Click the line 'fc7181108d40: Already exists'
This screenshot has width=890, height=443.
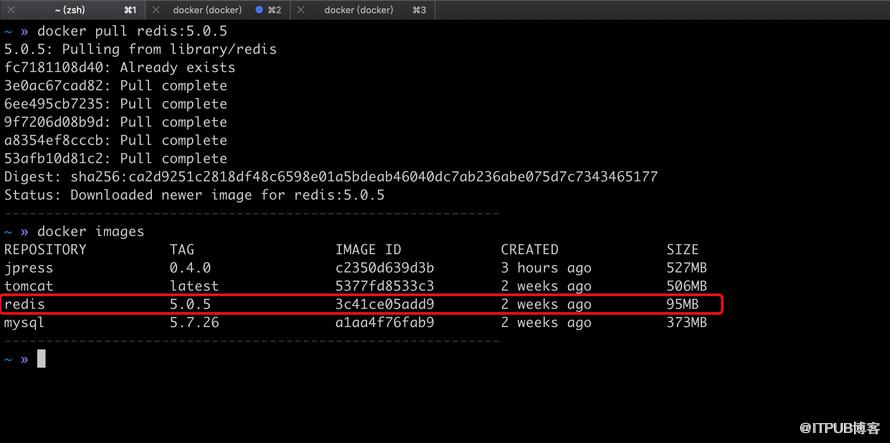point(119,68)
